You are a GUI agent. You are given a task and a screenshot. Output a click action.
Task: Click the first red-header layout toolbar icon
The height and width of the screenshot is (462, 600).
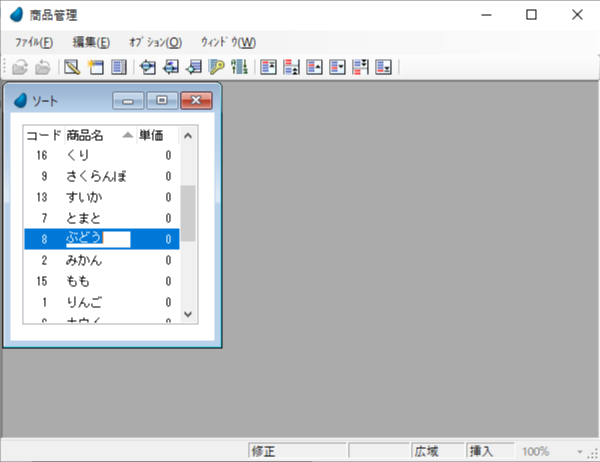click(x=268, y=68)
